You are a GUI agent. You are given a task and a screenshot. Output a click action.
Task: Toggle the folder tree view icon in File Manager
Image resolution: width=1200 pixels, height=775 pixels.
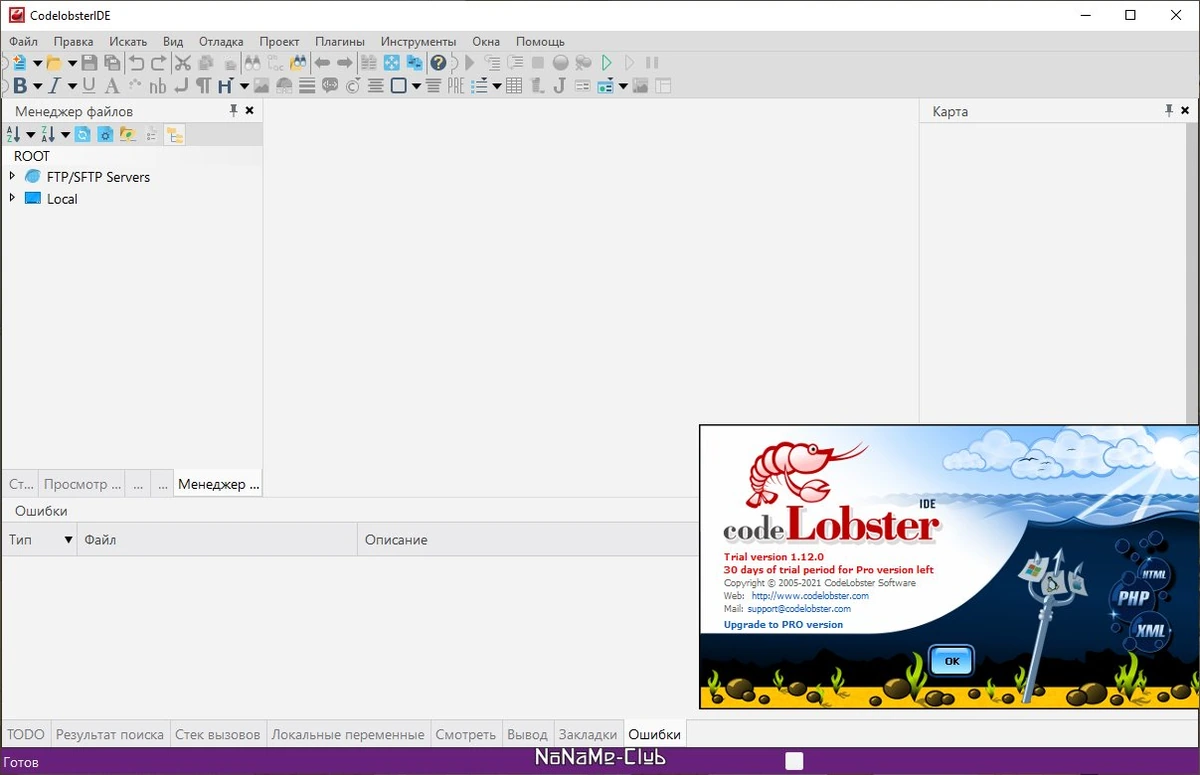(174, 134)
